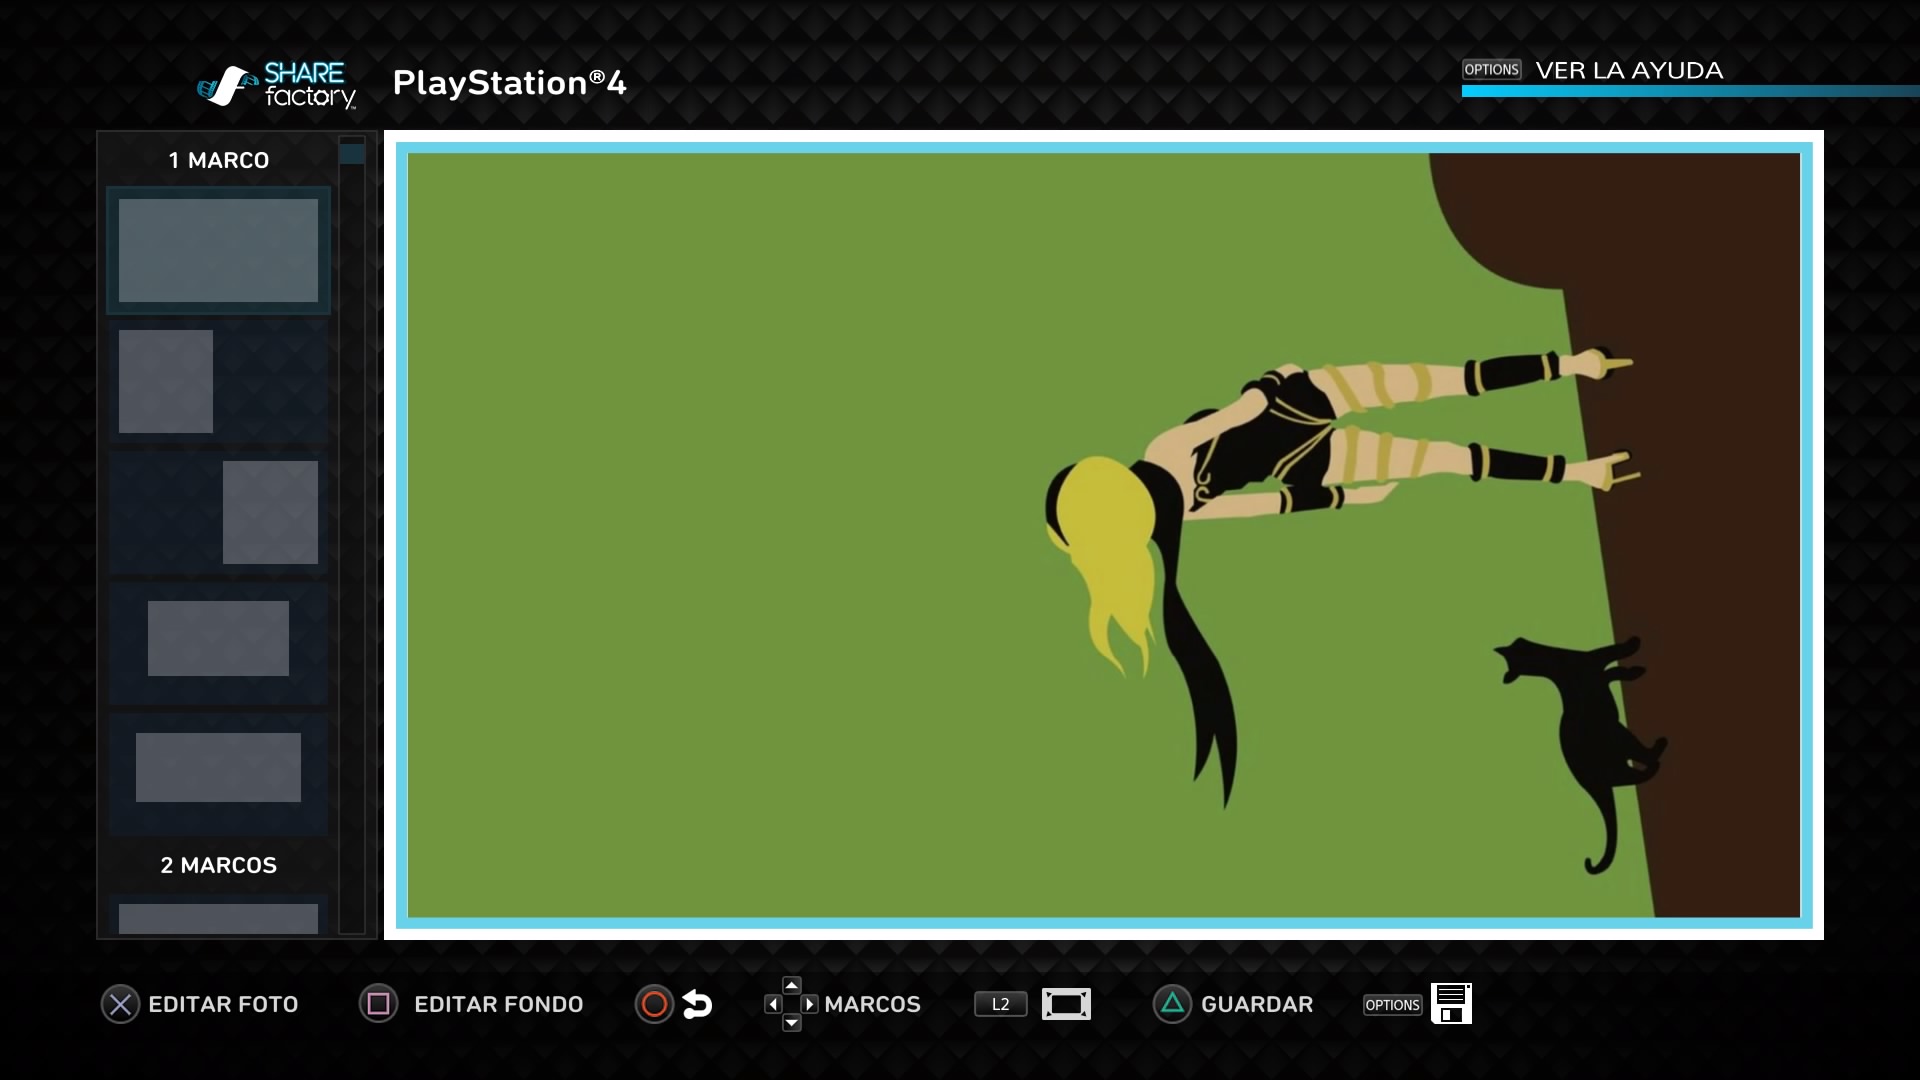Screen dimensions: 1920x1080
Task: Click the D-pad right arrow
Action: click(x=809, y=1004)
